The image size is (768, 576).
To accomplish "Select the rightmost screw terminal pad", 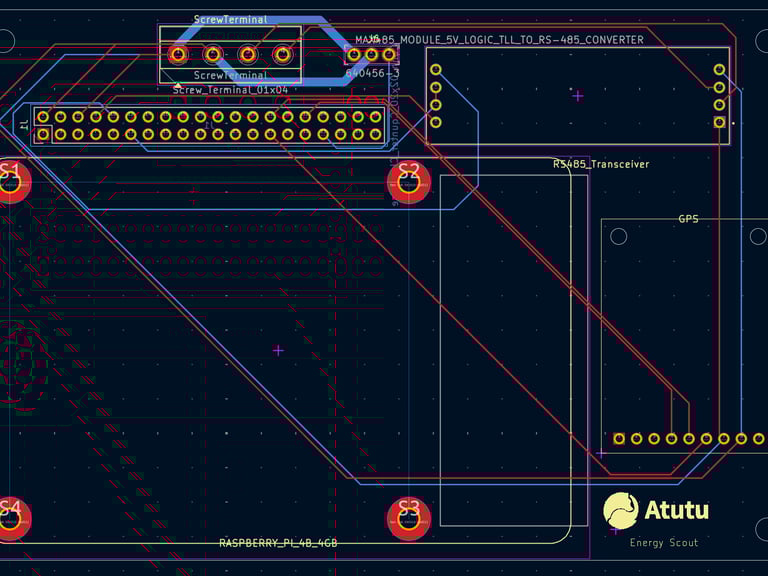I will (x=283, y=54).
